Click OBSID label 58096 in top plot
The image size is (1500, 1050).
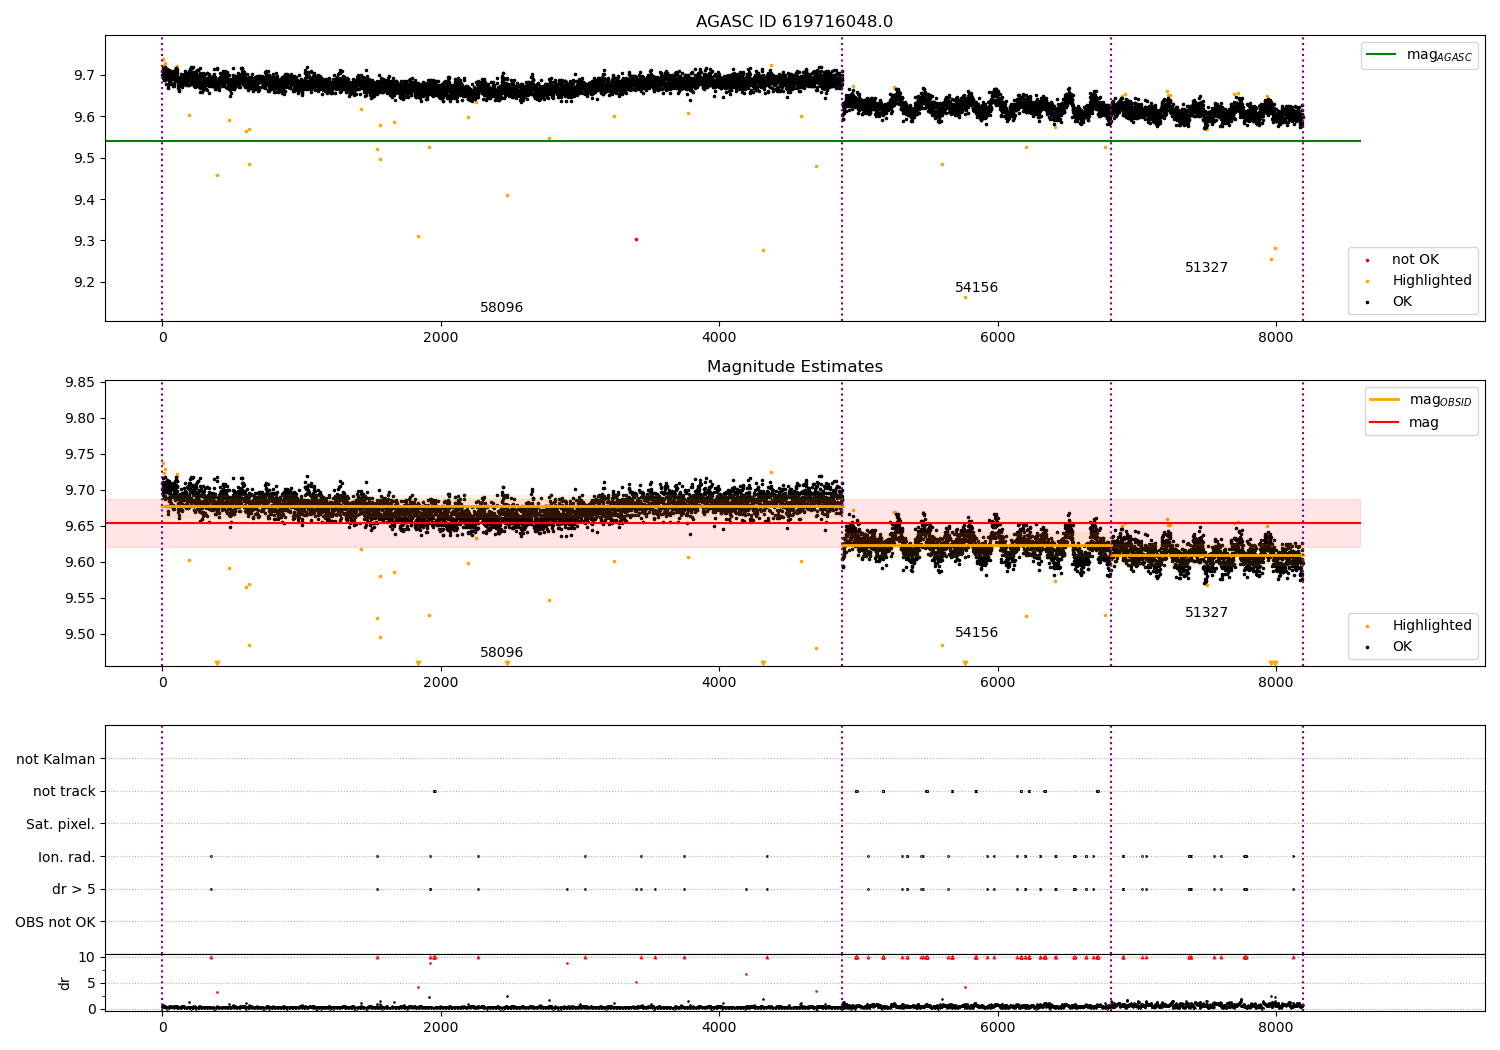click(x=501, y=308)
